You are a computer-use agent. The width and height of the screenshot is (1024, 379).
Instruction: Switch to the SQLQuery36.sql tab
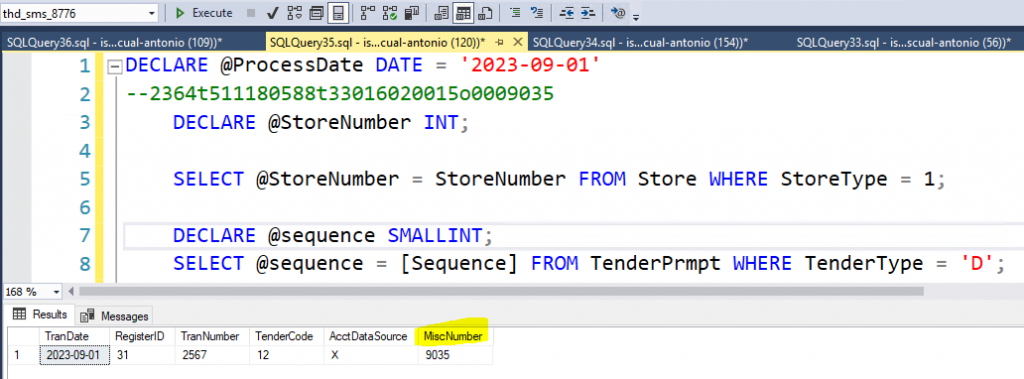pos(114,42)
